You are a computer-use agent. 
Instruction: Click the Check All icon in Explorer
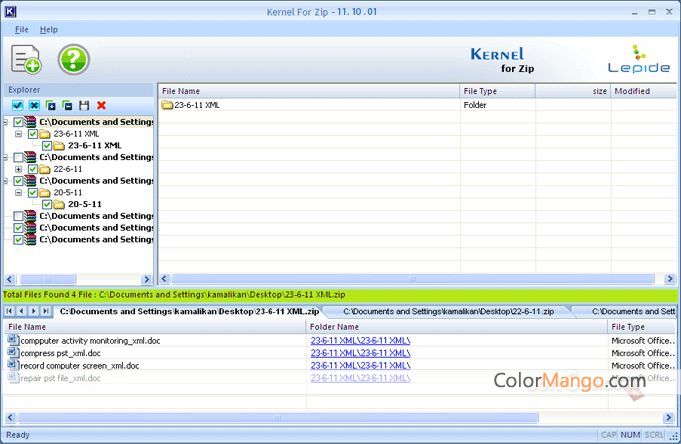17,105
